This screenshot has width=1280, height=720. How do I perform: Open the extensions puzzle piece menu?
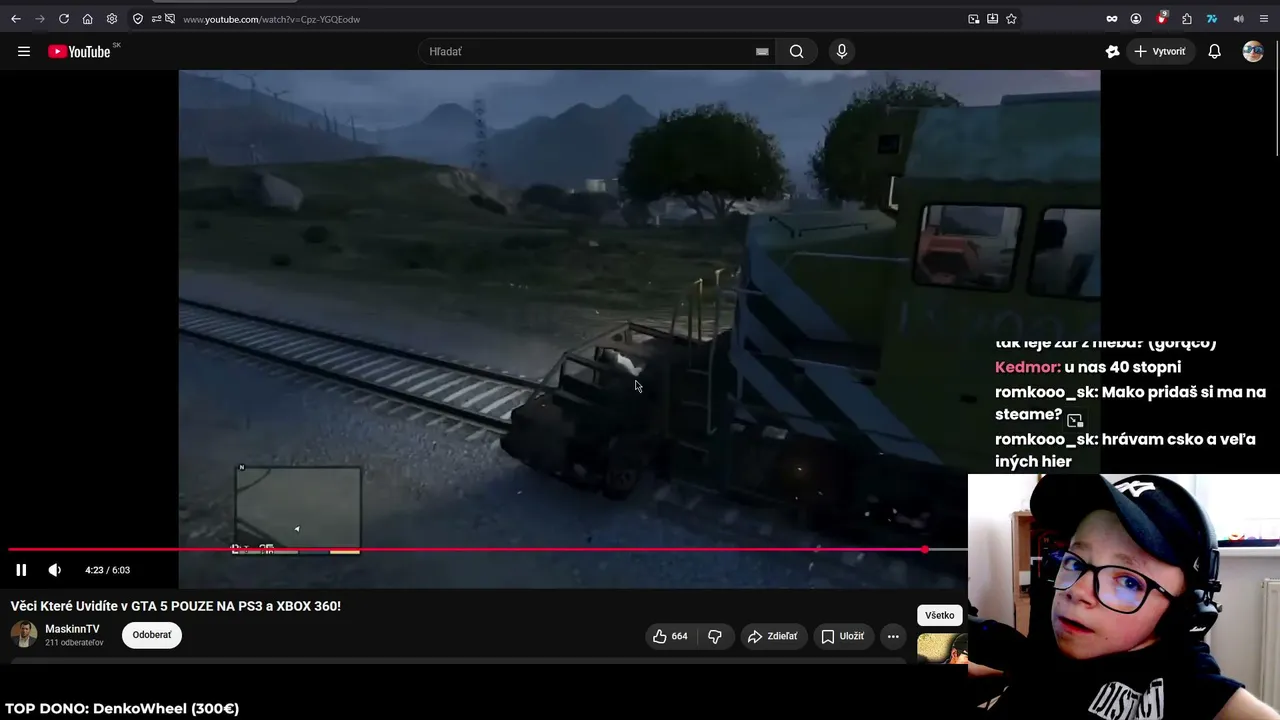pos(1187,19)
